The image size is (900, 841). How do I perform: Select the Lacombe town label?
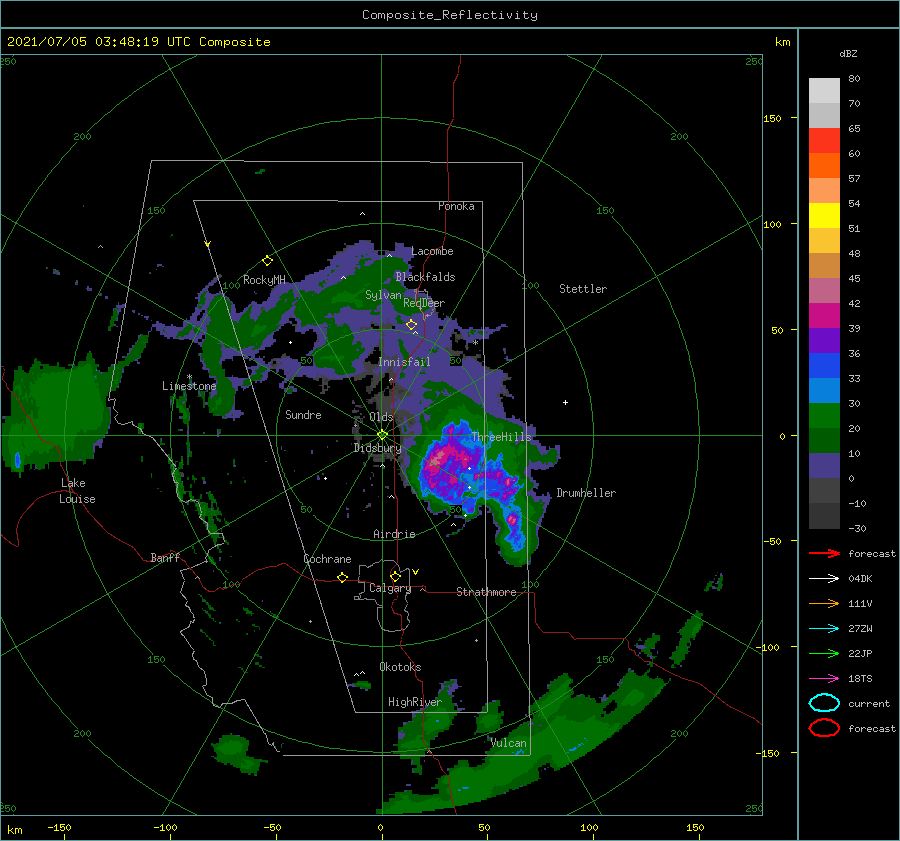(x=432, y=251)
